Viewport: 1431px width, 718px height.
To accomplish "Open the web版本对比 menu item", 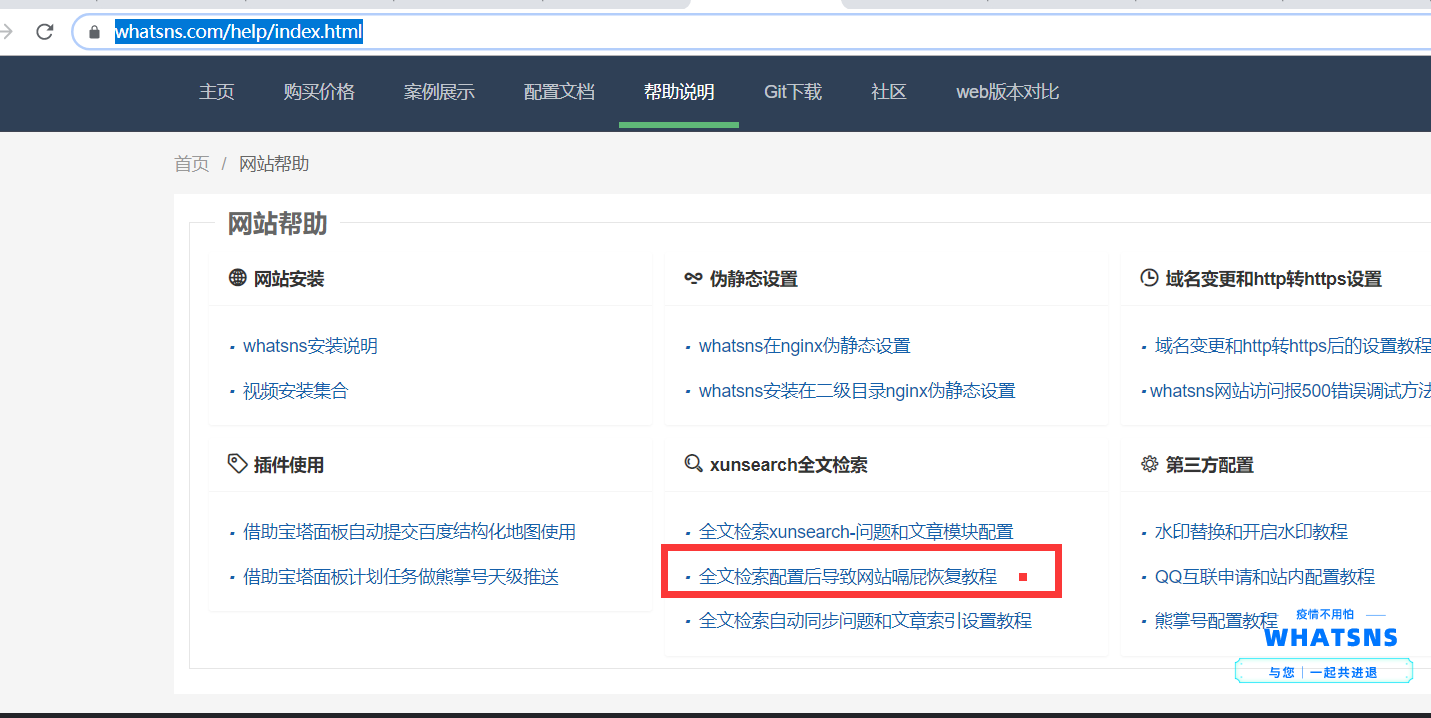I will [1007, 92].
